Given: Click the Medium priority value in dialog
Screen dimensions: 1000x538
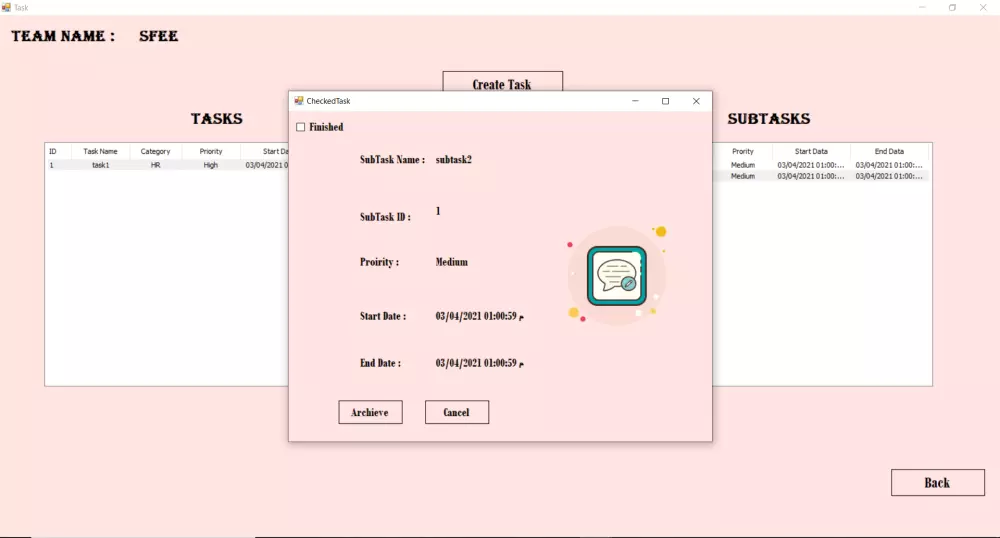Looking at the screenshot, I should (452, 262).
